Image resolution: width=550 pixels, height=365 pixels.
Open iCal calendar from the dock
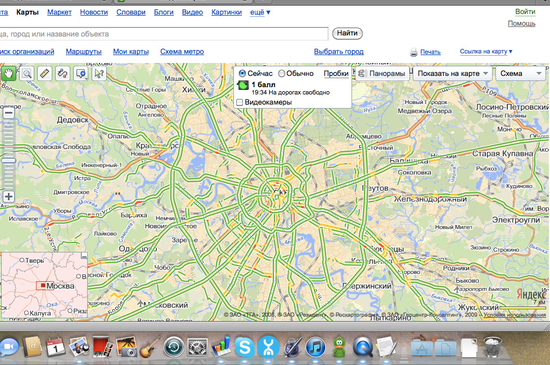[55, 347]
